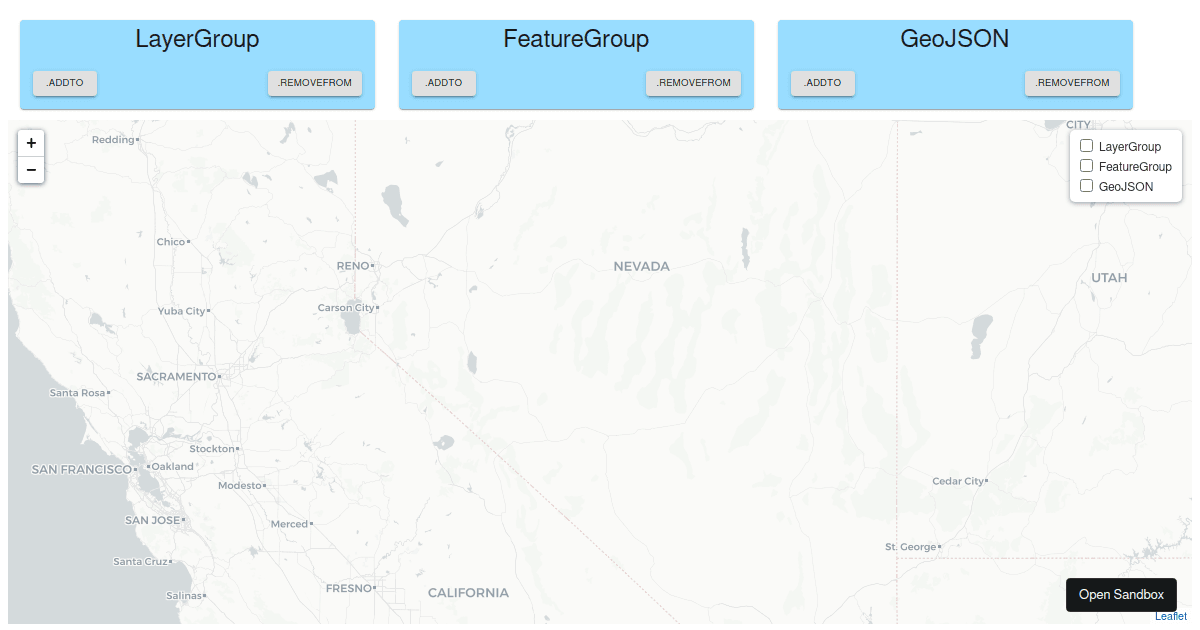
Task: Click the .REMOVEFROM button under FeatureGroup
Action: click(x=693, y=83)
